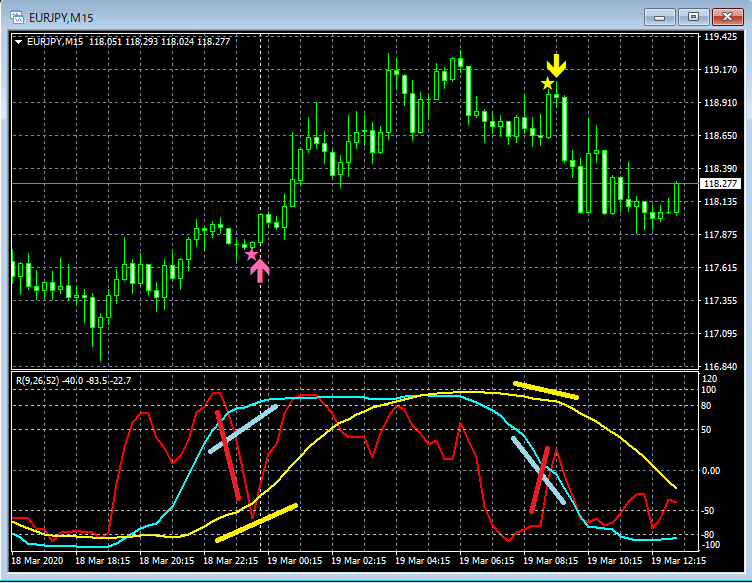Image resolution: width=752 pixels, height=583 pixels.
Task: Select the light blue trendline near 18 Mar 22:15
Action: [243, 429]
